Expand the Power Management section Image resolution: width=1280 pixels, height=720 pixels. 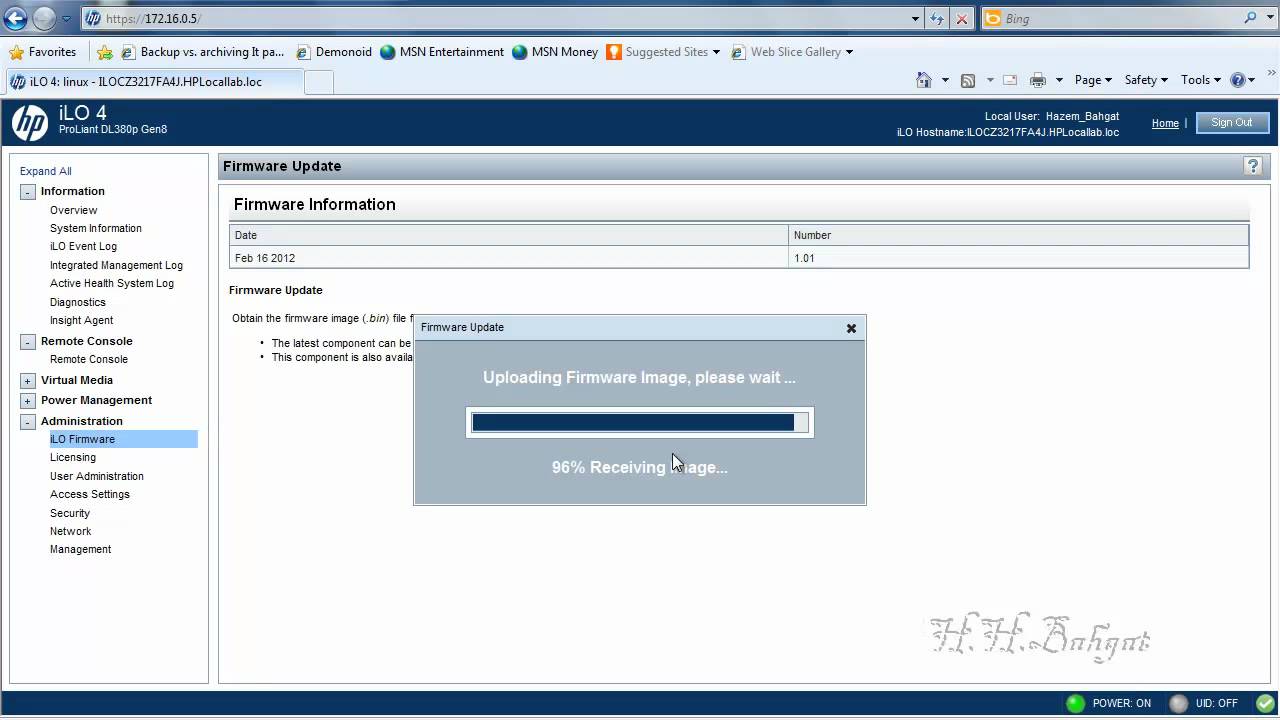(28, 401)
